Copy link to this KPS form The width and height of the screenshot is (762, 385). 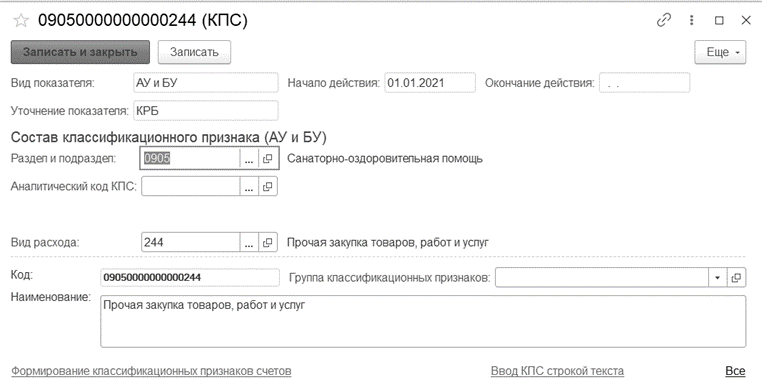pyautogui.click(x=664, y=20)
